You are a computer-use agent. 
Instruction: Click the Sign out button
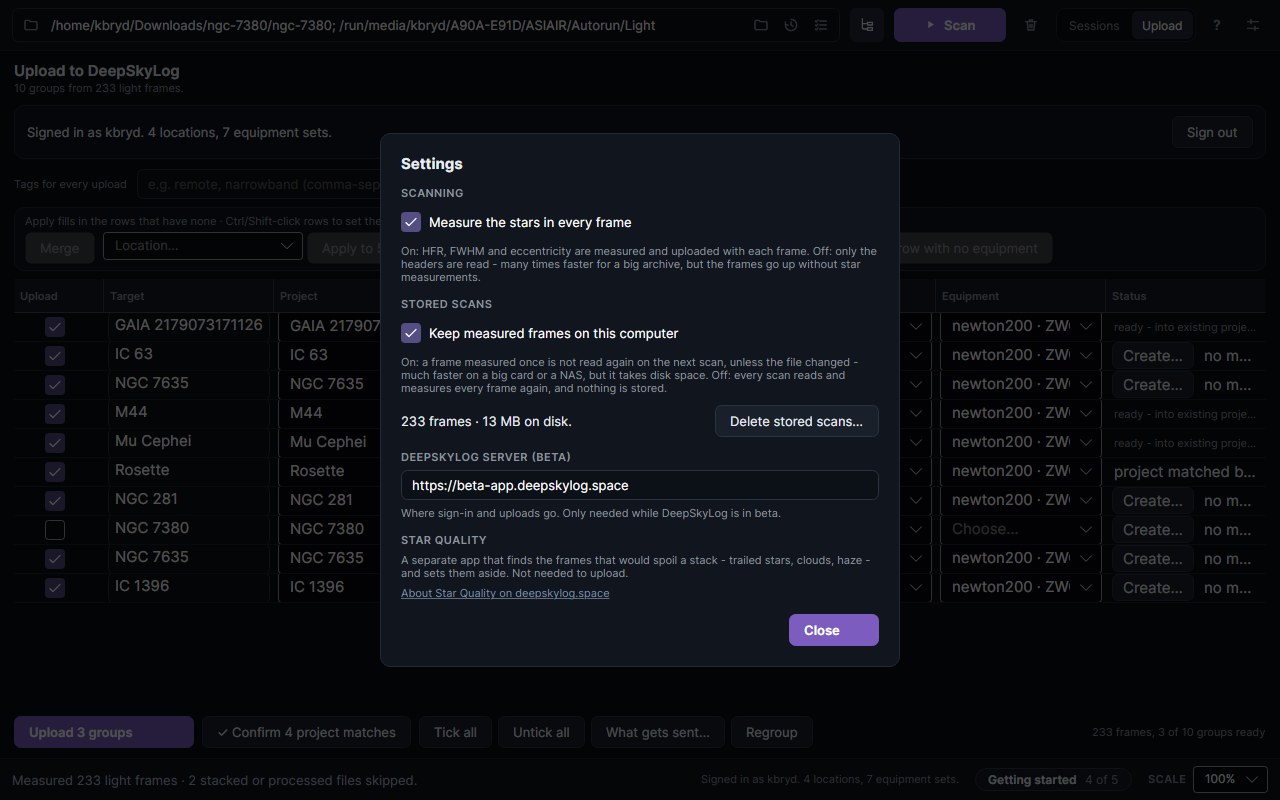pyautogui.click(x=1212, y=132)
